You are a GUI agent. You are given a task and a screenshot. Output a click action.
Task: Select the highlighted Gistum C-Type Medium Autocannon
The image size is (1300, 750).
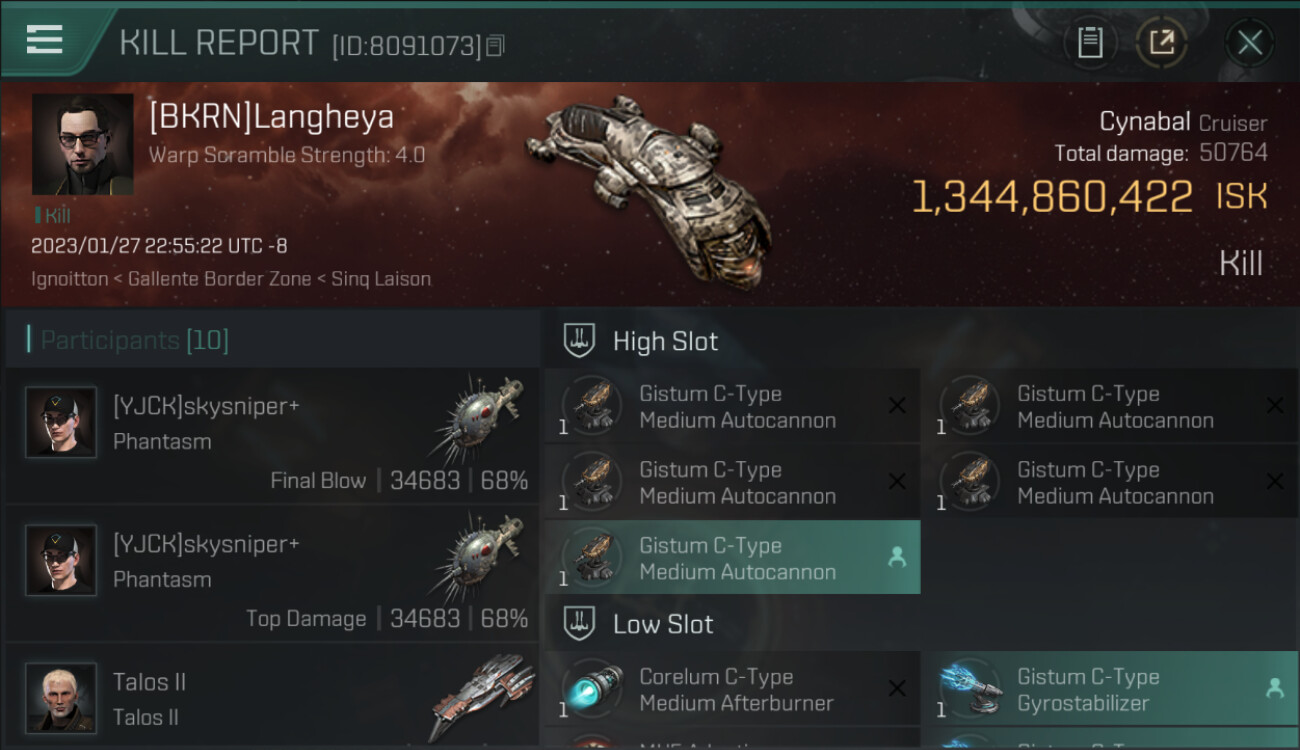click(732, 558)
